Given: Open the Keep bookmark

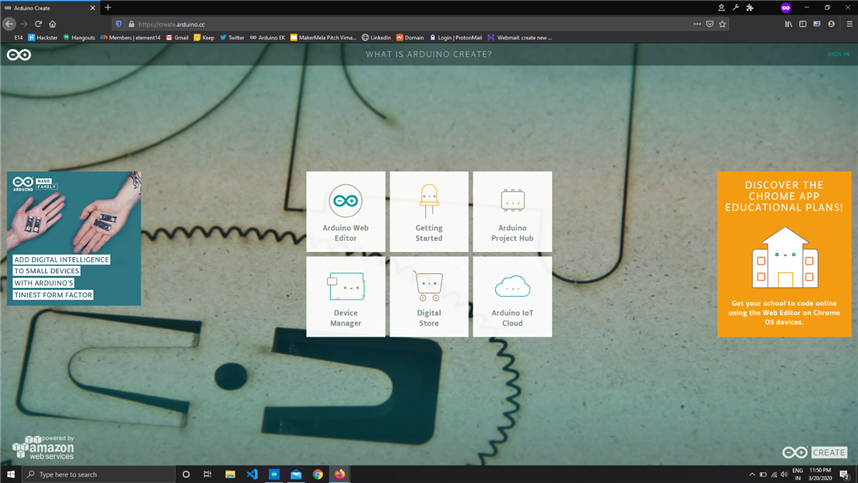Looking at the screenshot, I should (204, 38).
